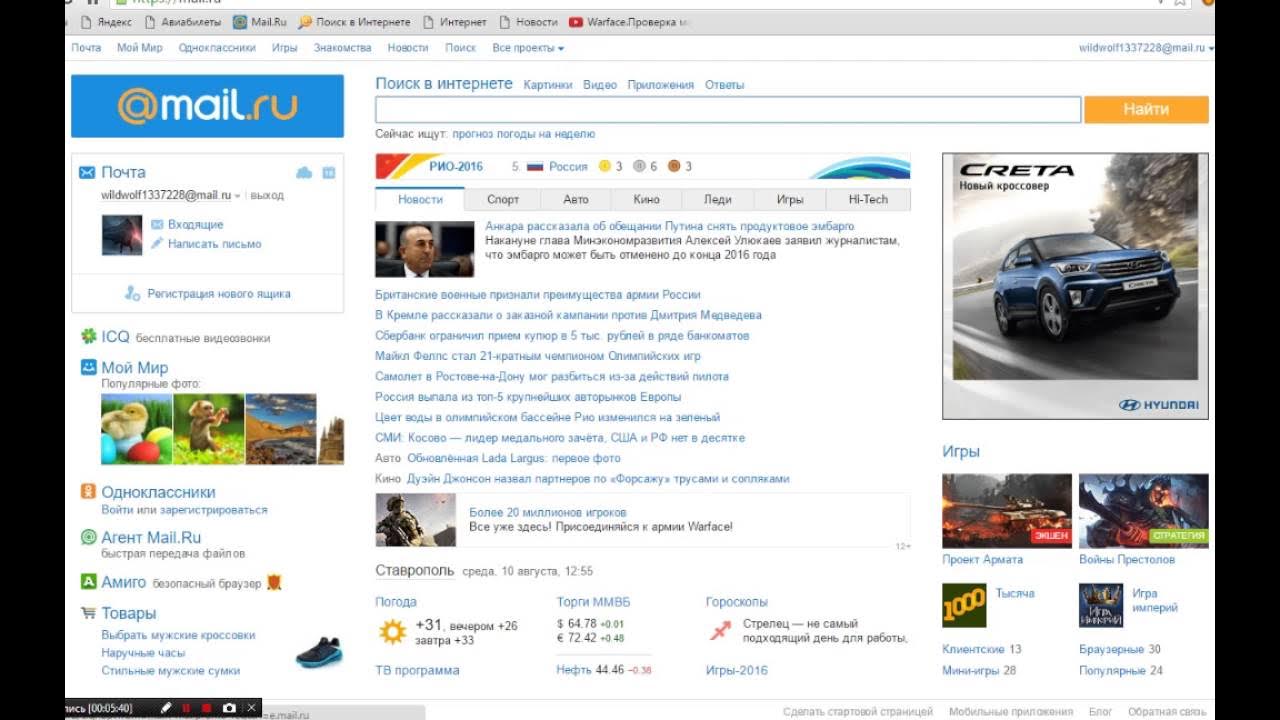Click the green Агент Mail.Ru @ icon
Image resolution: width=1280 pixels, height=720 pixels.
point(89,537)
